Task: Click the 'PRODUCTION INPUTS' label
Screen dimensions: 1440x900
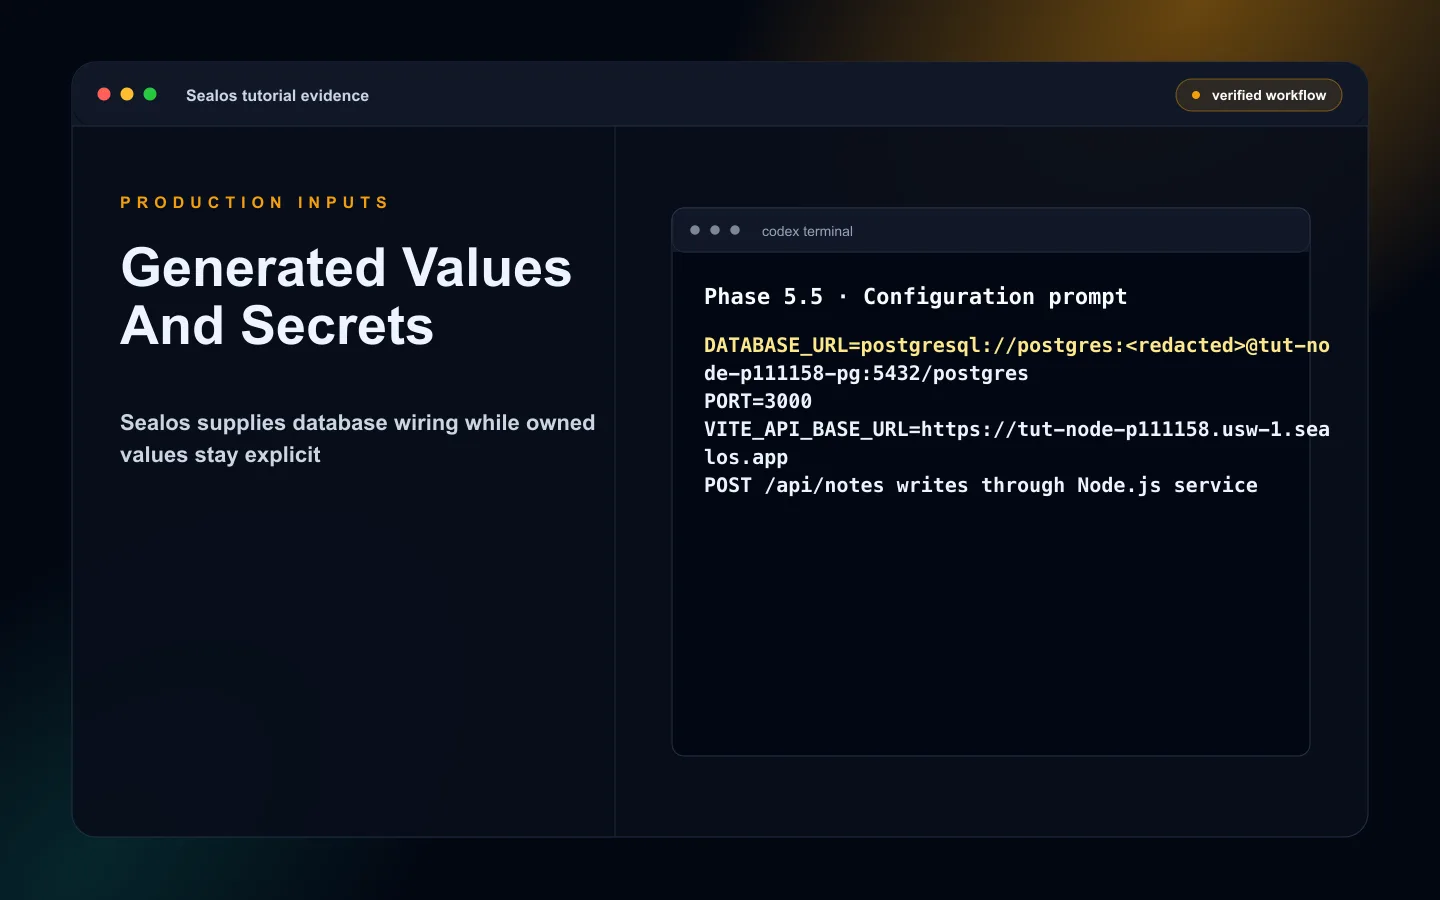Action: pyautogui.click(x=254, y=202)
